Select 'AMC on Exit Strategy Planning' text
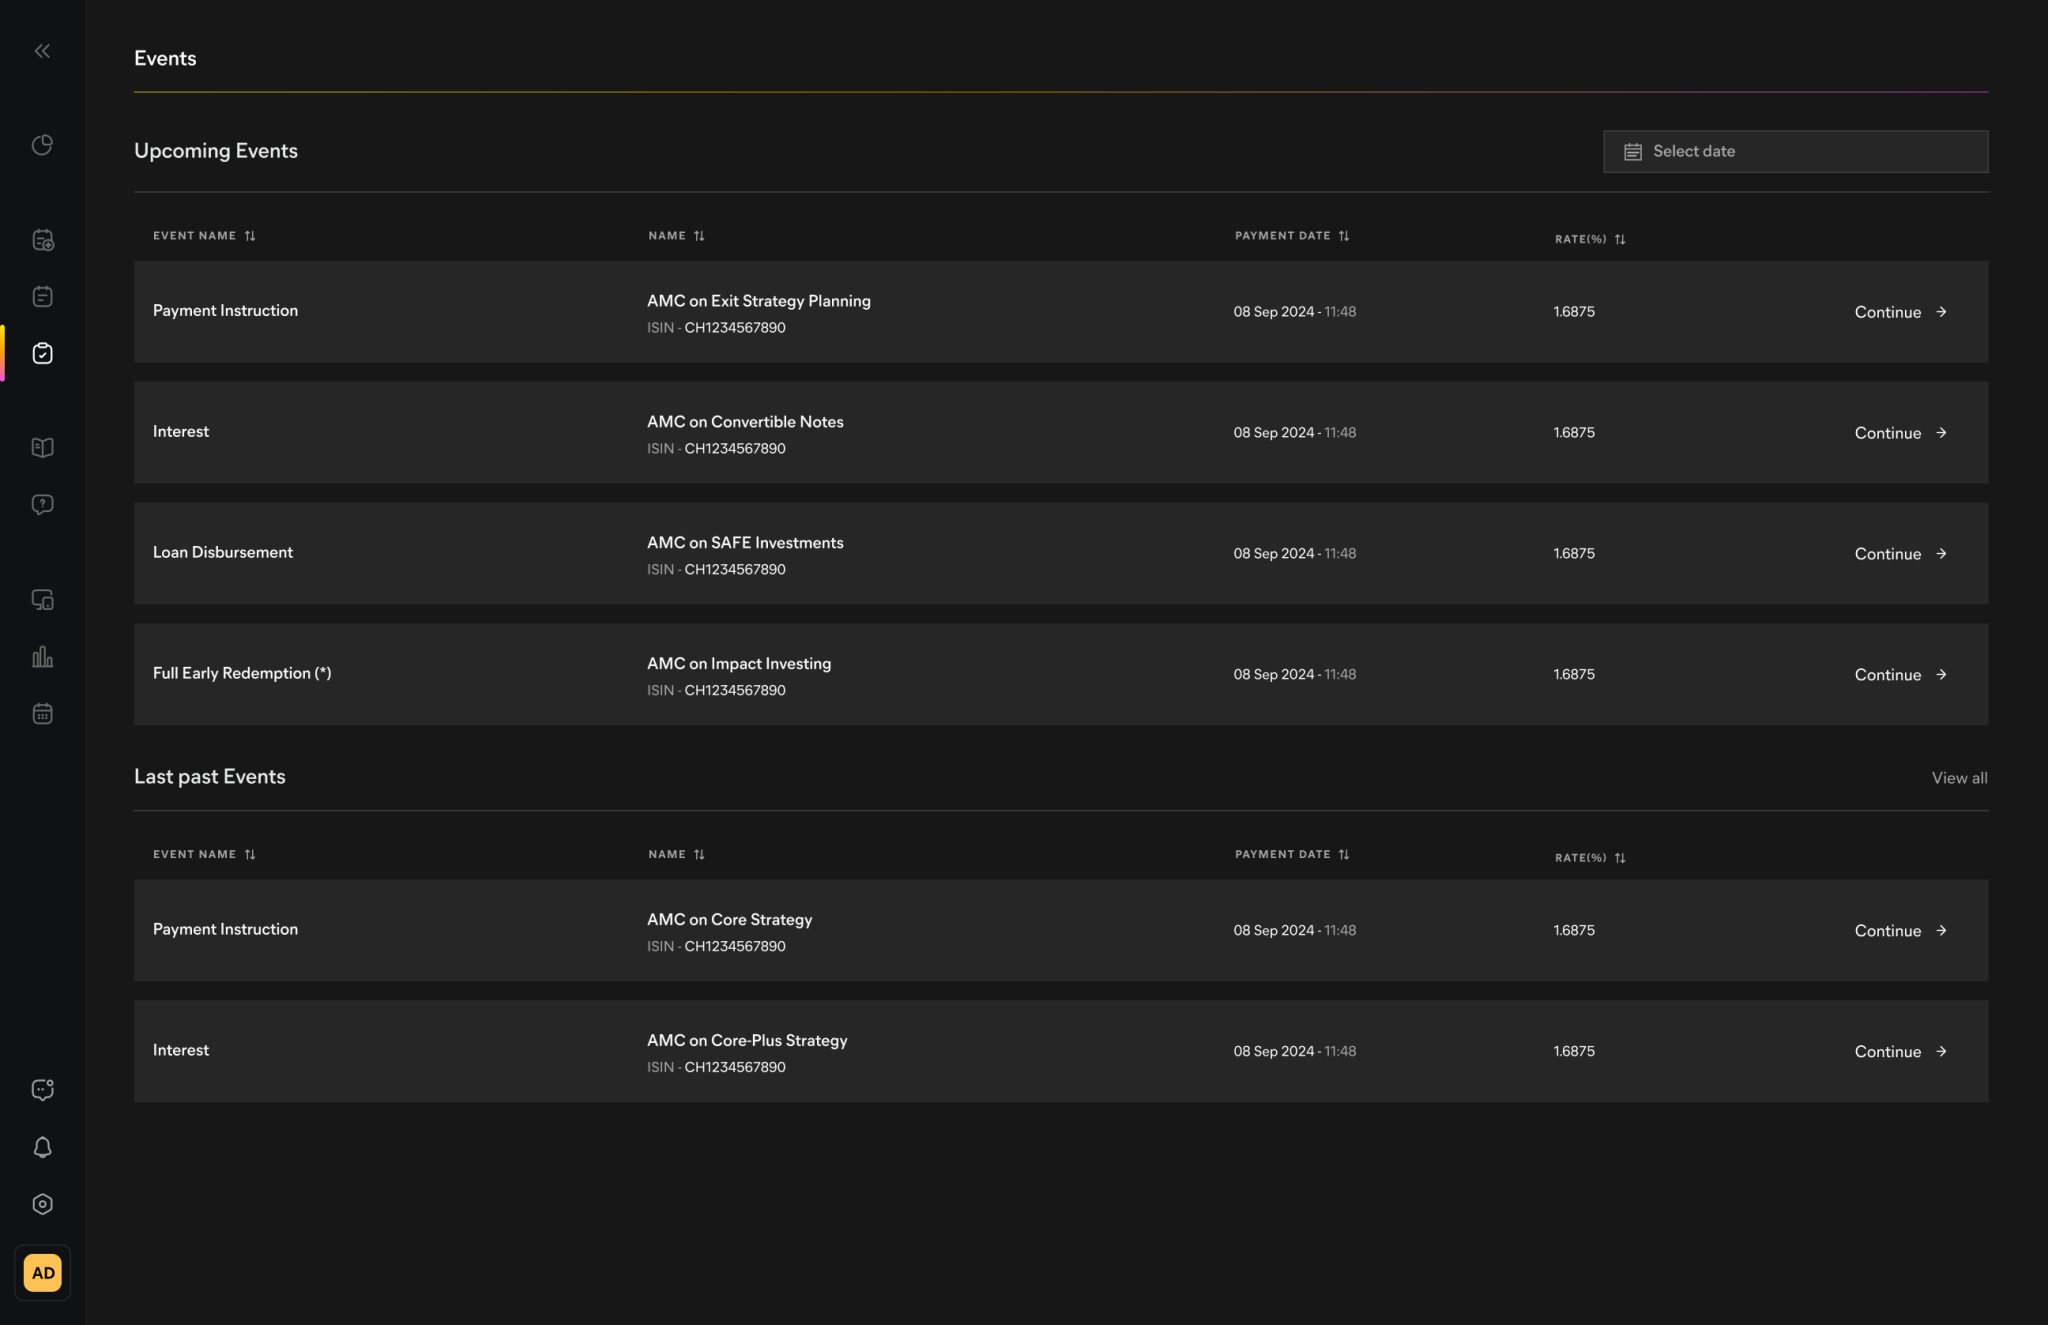 [758, 301]
